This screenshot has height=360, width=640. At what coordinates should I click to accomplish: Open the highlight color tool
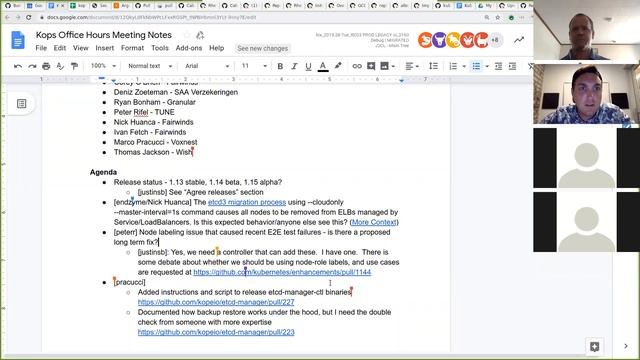pyautogui.click(x=338, y=66)
